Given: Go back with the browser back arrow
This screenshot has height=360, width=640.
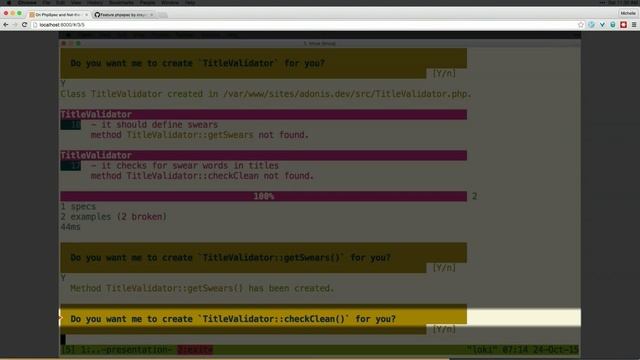Looking at the screenshot, I should [x=6, y=25].
